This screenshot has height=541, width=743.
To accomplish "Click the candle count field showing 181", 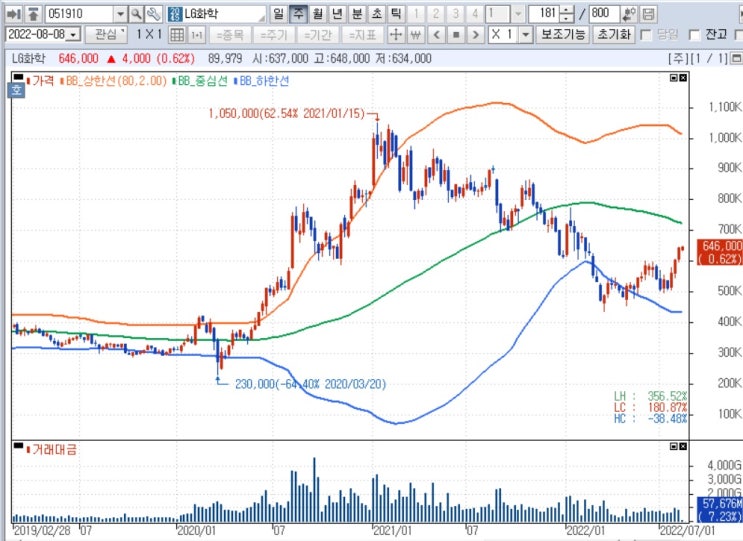I will [544, 14].
